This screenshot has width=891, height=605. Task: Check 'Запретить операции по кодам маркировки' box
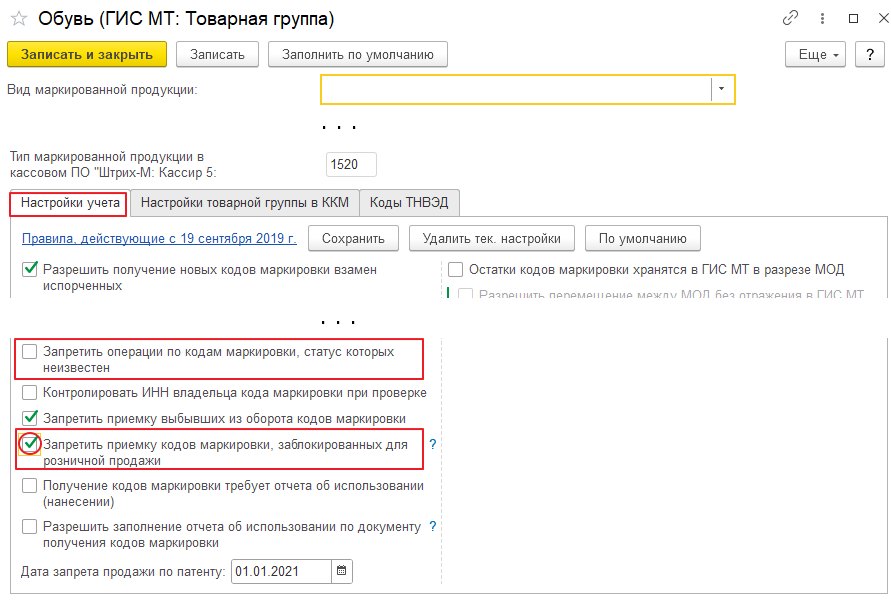tap(30, 352)
